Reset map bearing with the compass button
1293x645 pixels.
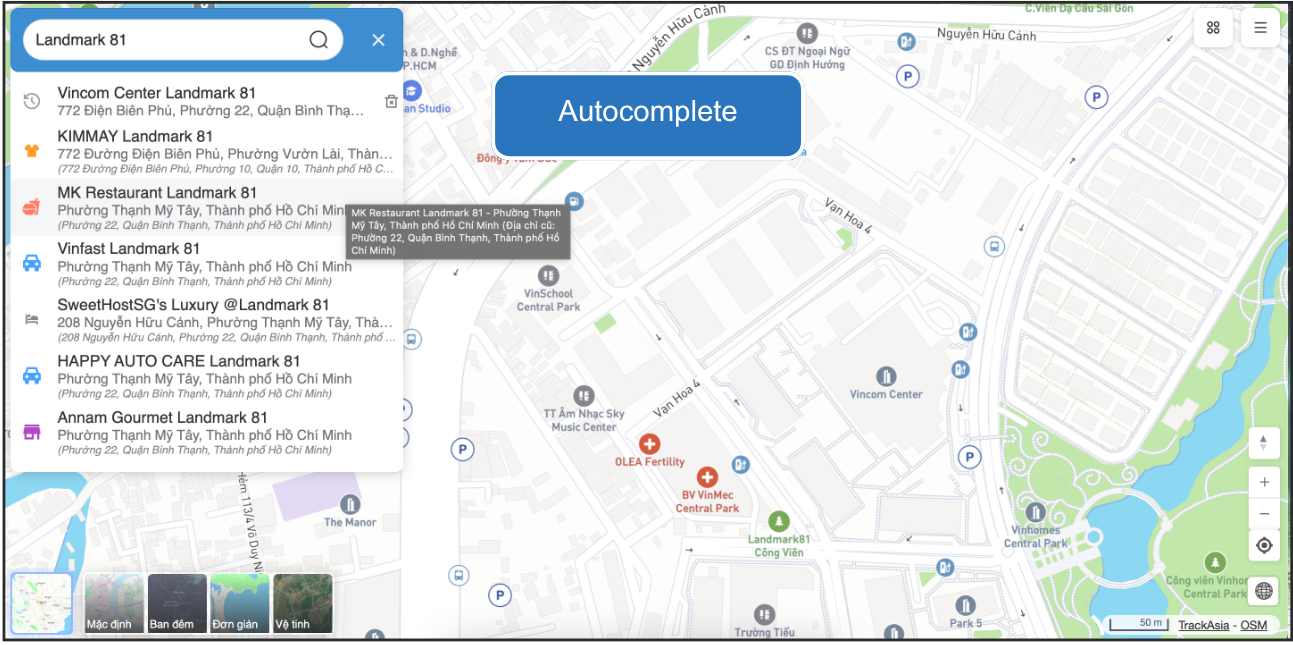coord(1264,442)
